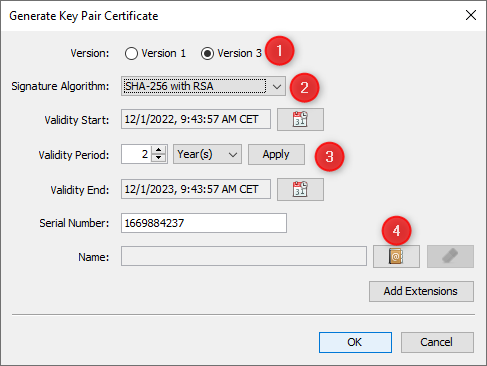Click the Apply button
Screen dimensions: 487x366
276,154
